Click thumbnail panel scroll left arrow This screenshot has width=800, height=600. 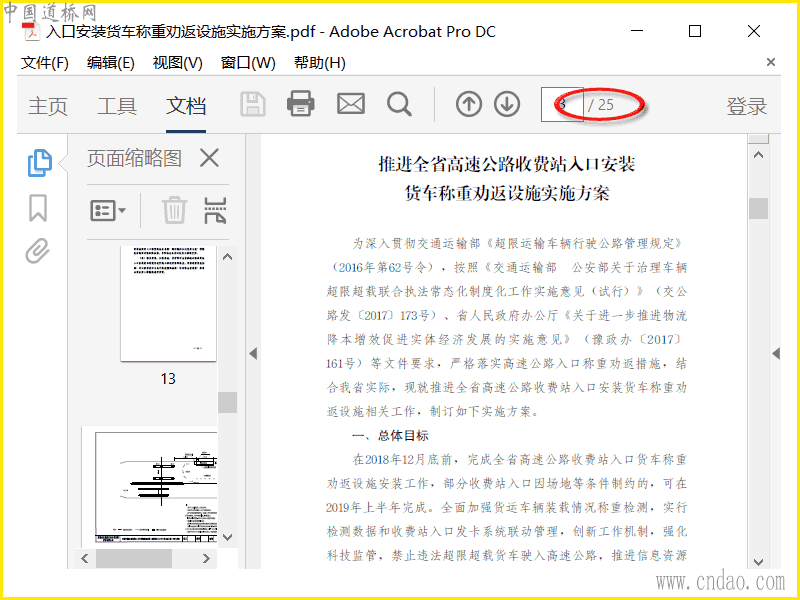(85, 559)
